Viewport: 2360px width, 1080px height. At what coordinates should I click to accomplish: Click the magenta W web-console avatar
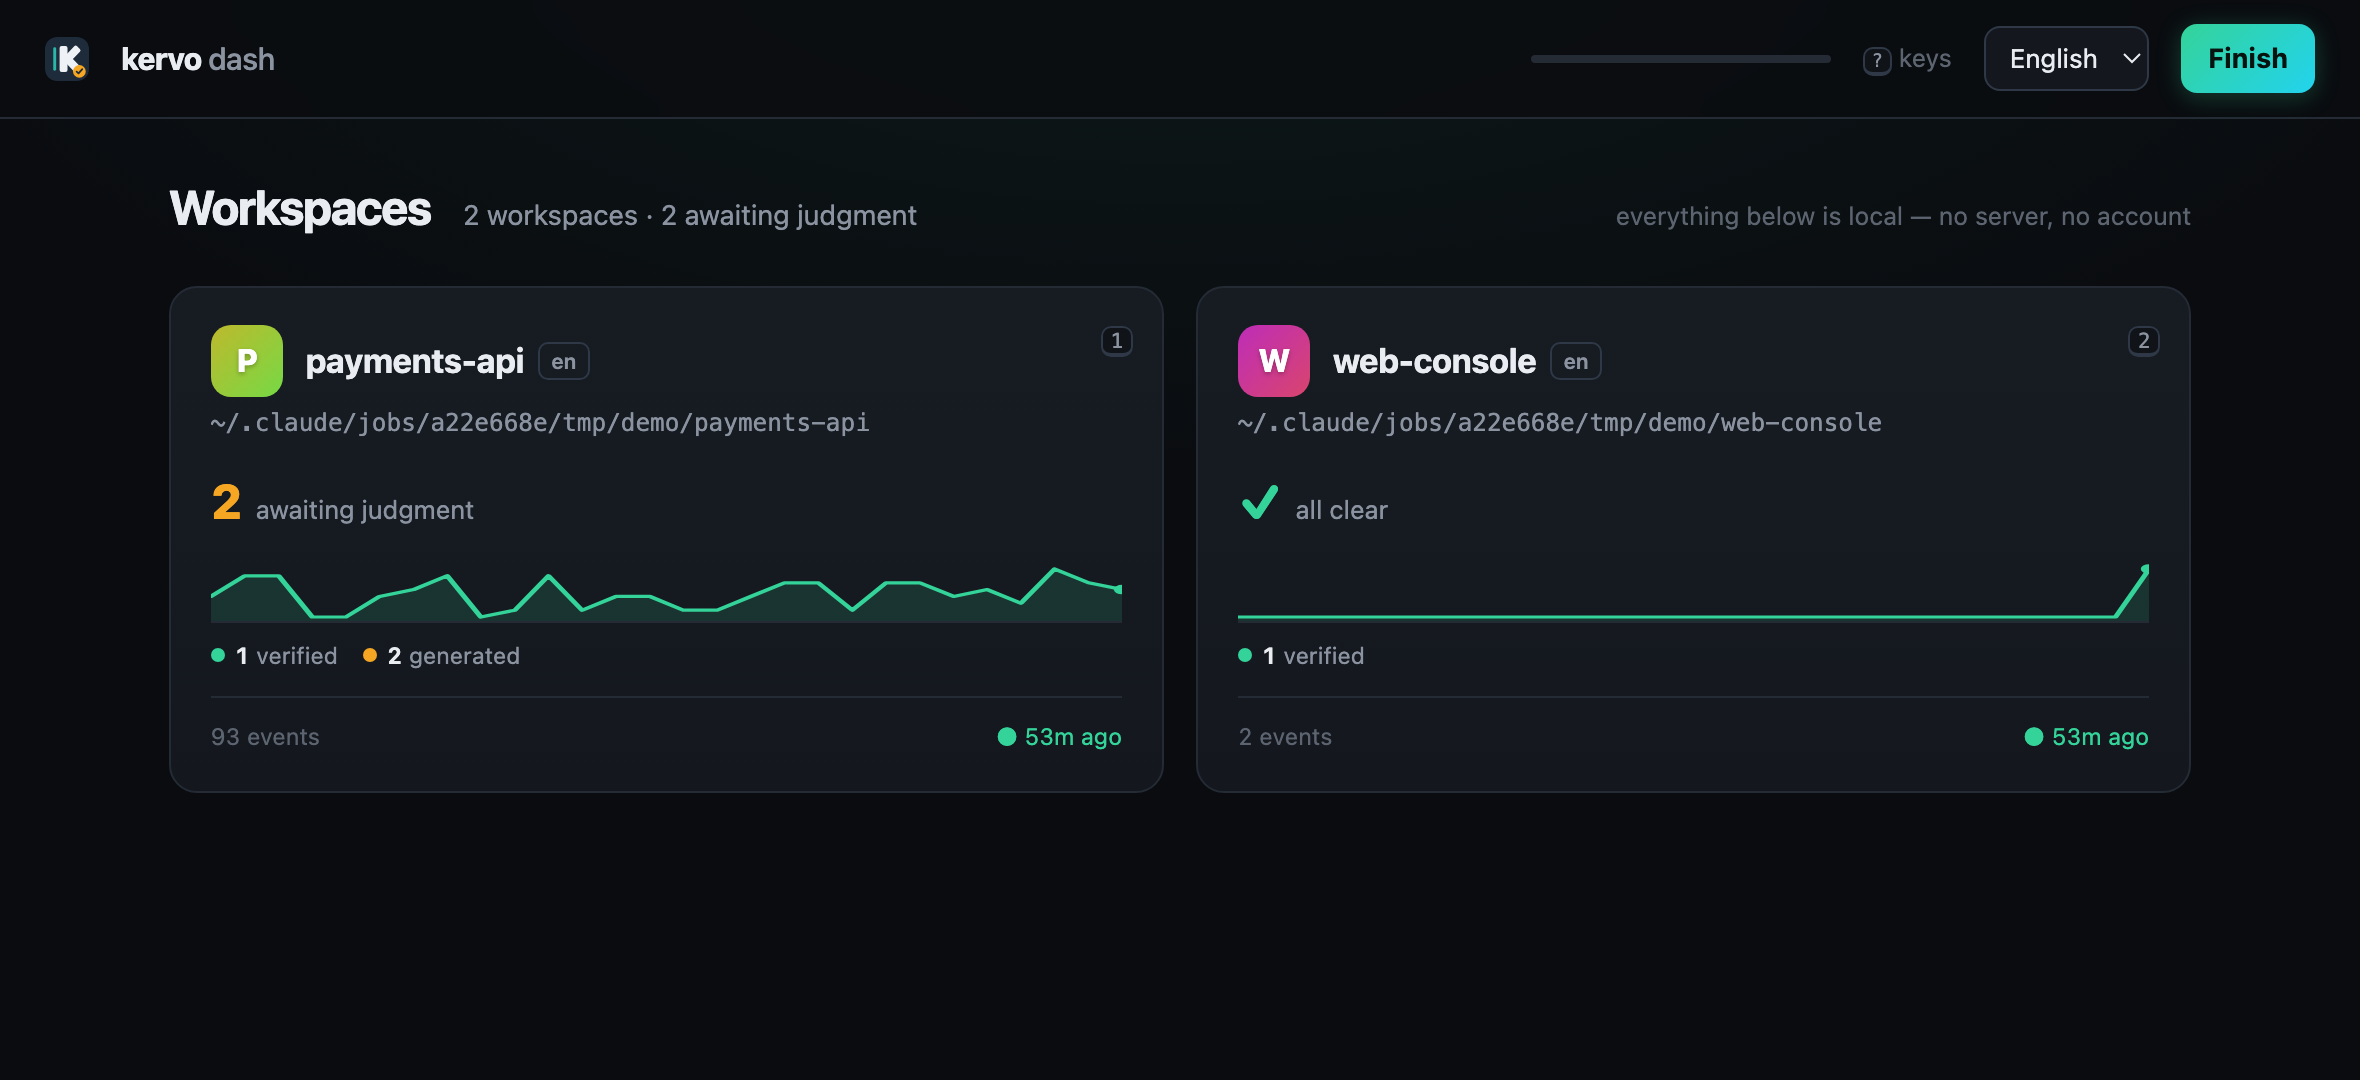click(x=1274, y=361)
